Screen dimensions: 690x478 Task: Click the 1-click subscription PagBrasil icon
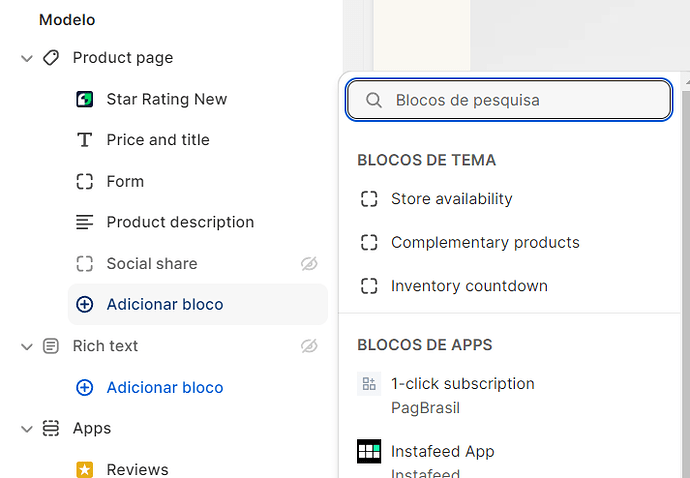[x=369, y=384]
